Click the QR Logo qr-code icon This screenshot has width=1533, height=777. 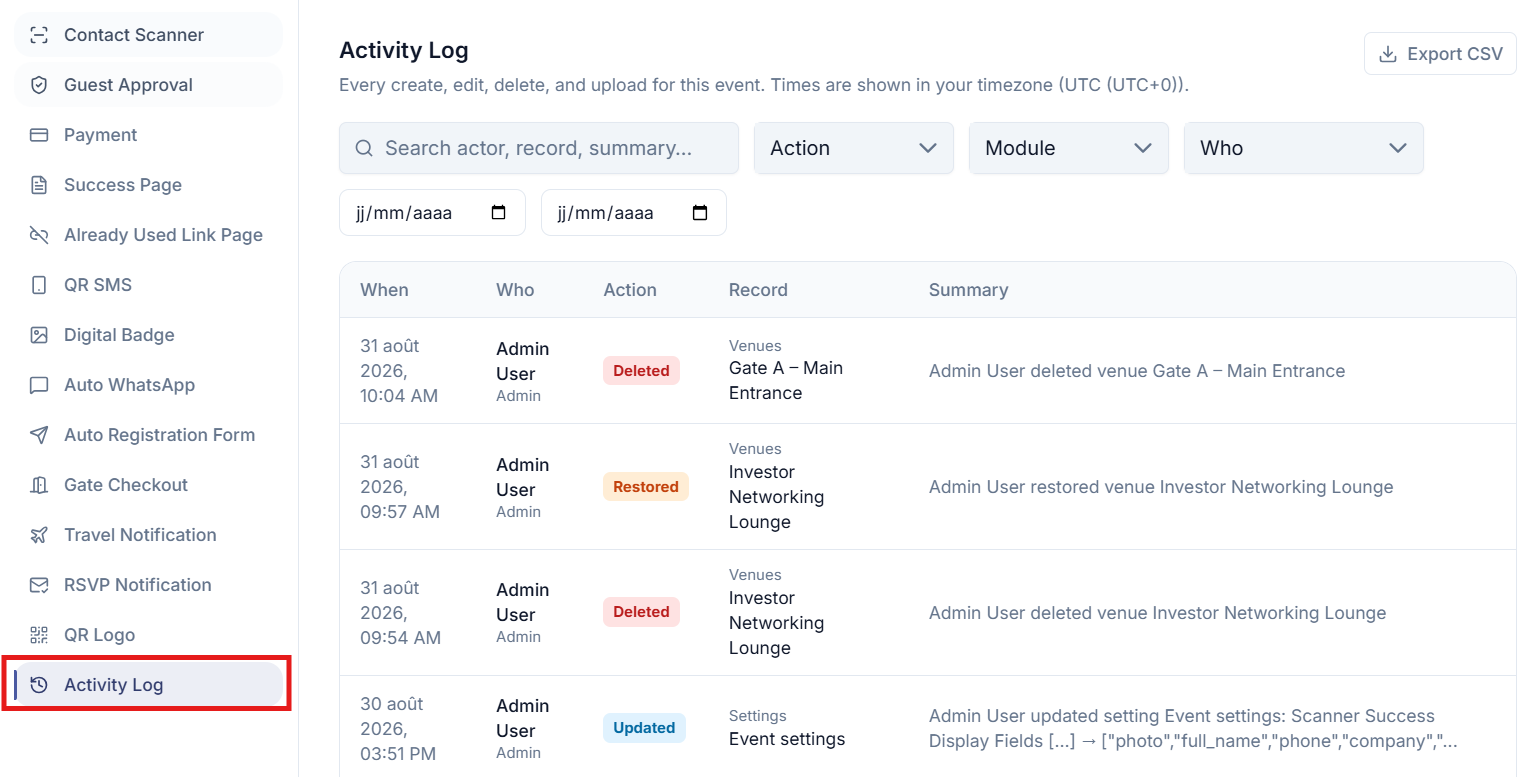point(39,635)
